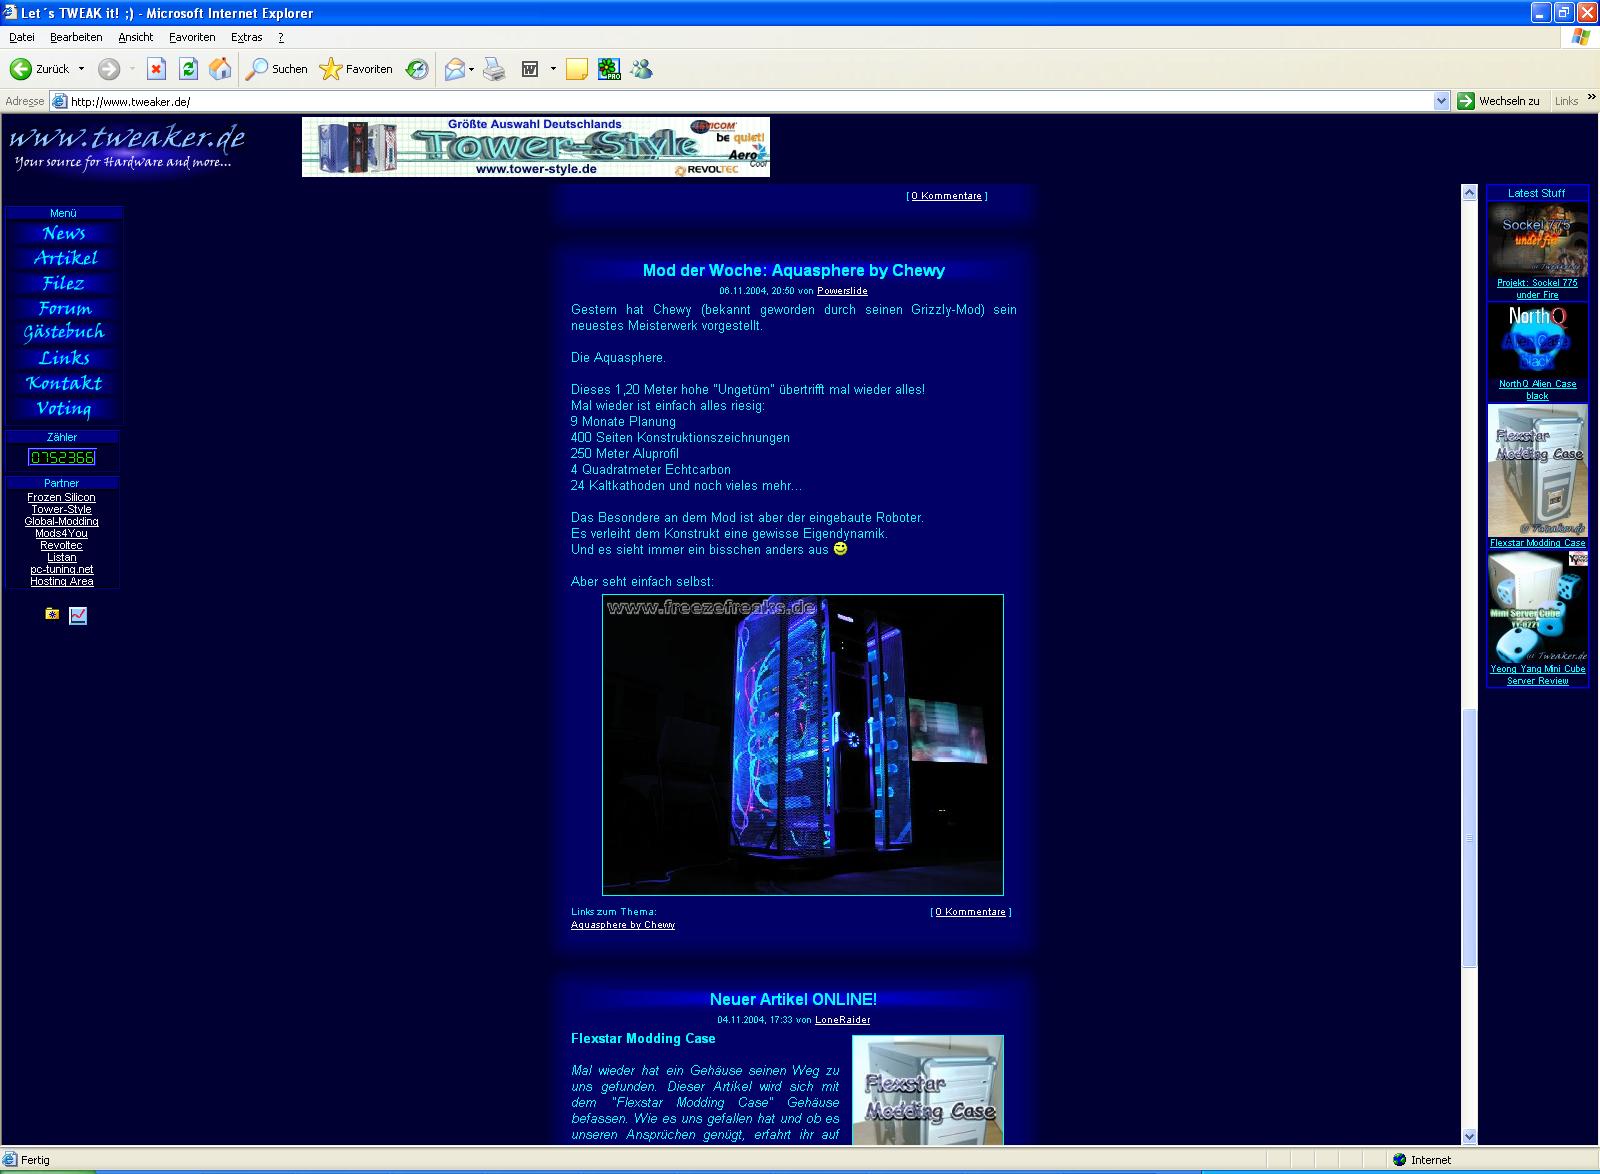Image resolution: width=1600 pixels, height=1174 pixels.
Task: Open the Favoriten menu in menu bar
Action: (192, 37)
